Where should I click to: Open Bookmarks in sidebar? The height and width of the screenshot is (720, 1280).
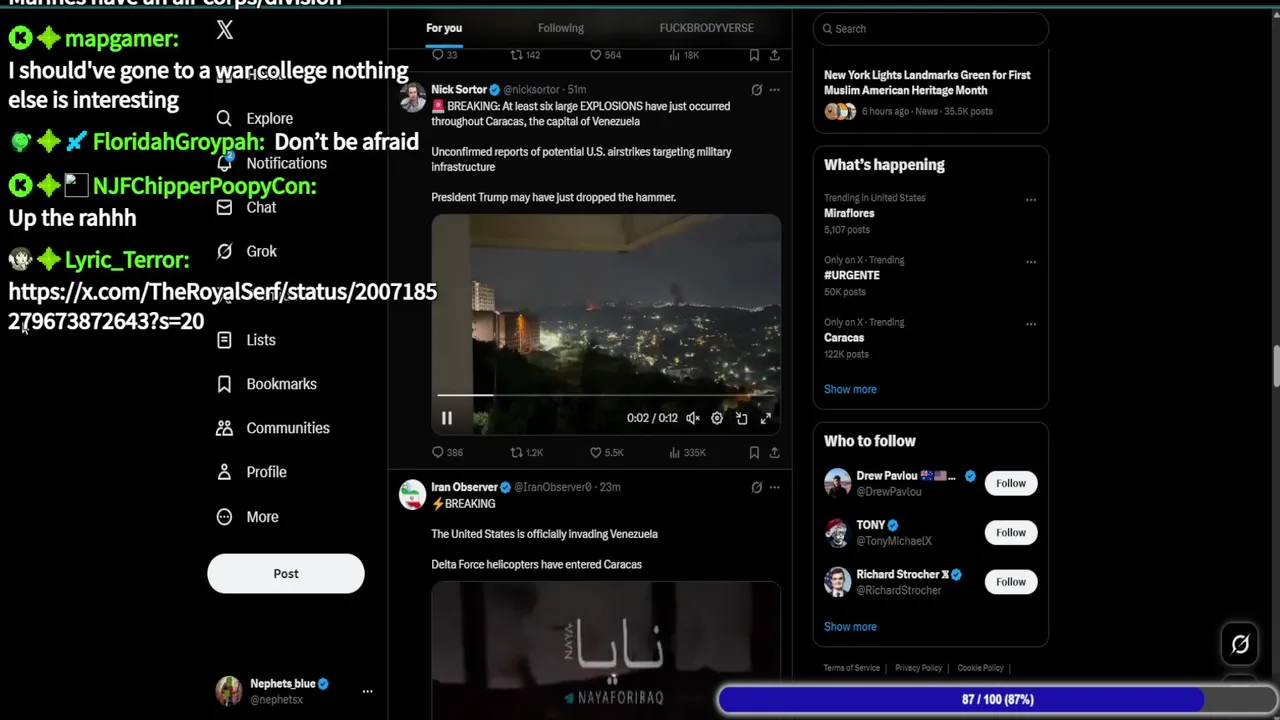[x=266, y=384]
